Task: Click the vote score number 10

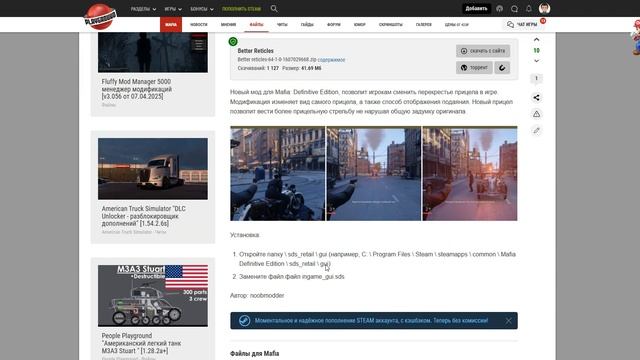Action: 536,51
